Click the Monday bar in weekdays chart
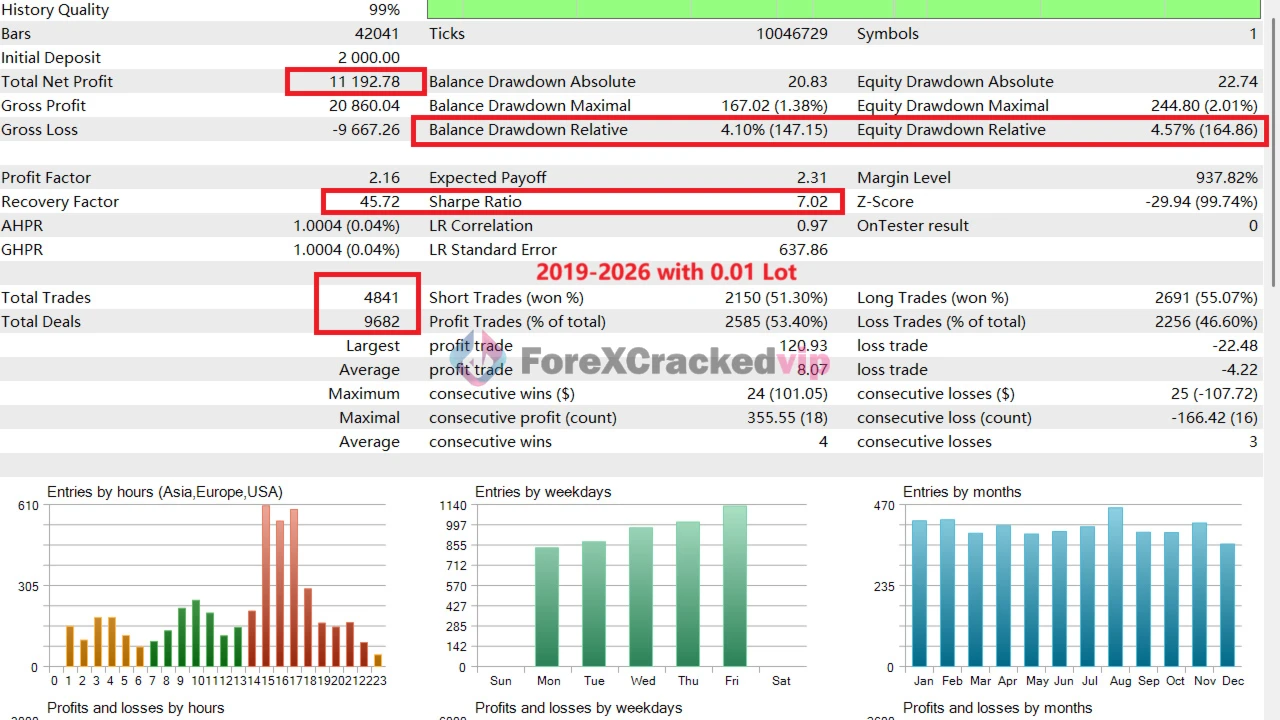Viewport: 1280px width, 720px height. tap(547, 606)
